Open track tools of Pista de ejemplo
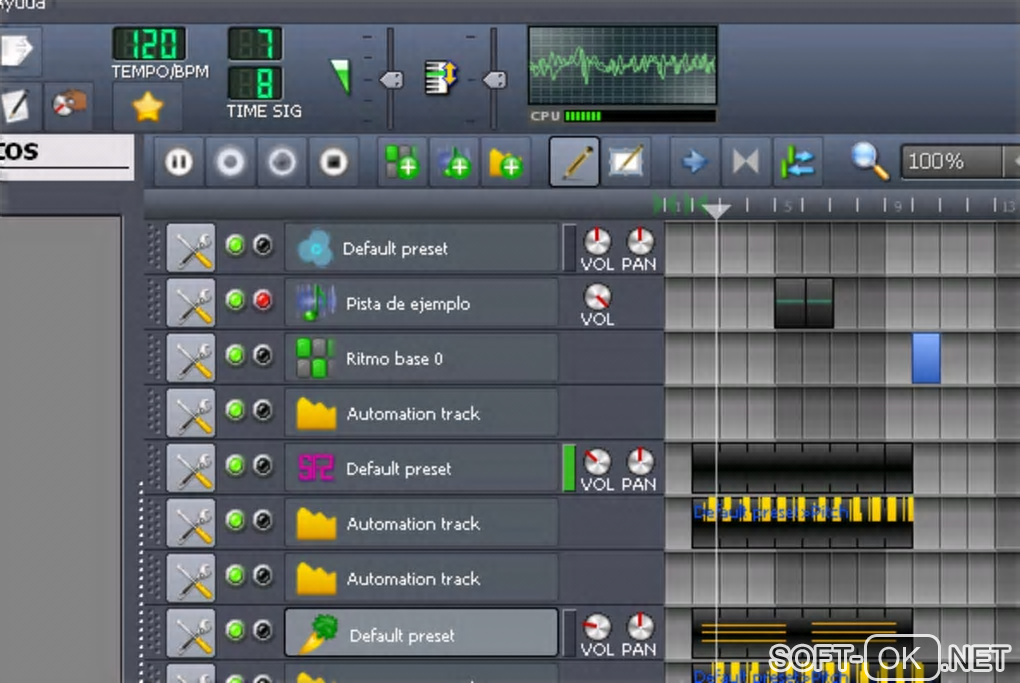 [x=191, y=303]
